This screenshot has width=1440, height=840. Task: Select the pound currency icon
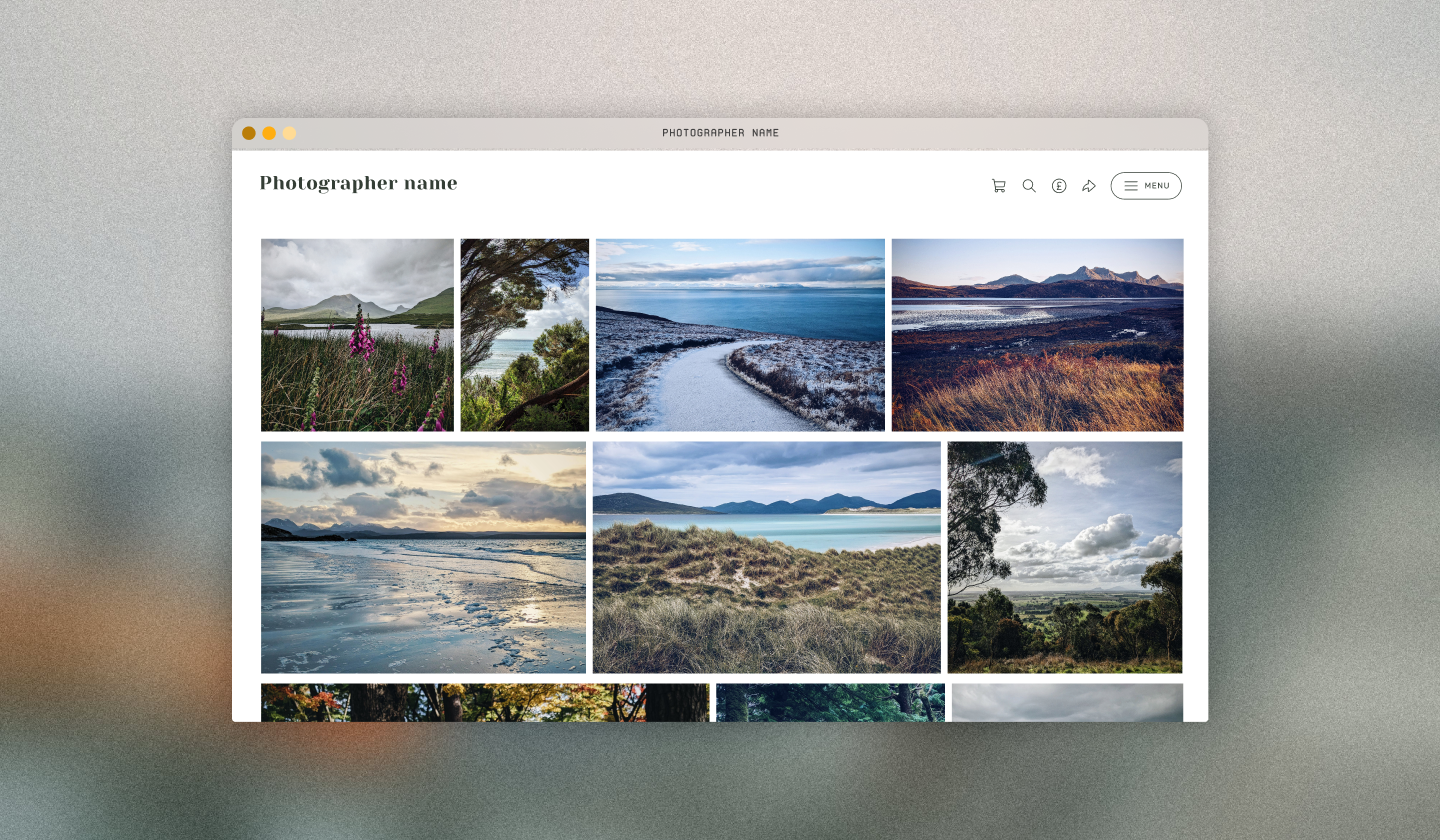1059,185
